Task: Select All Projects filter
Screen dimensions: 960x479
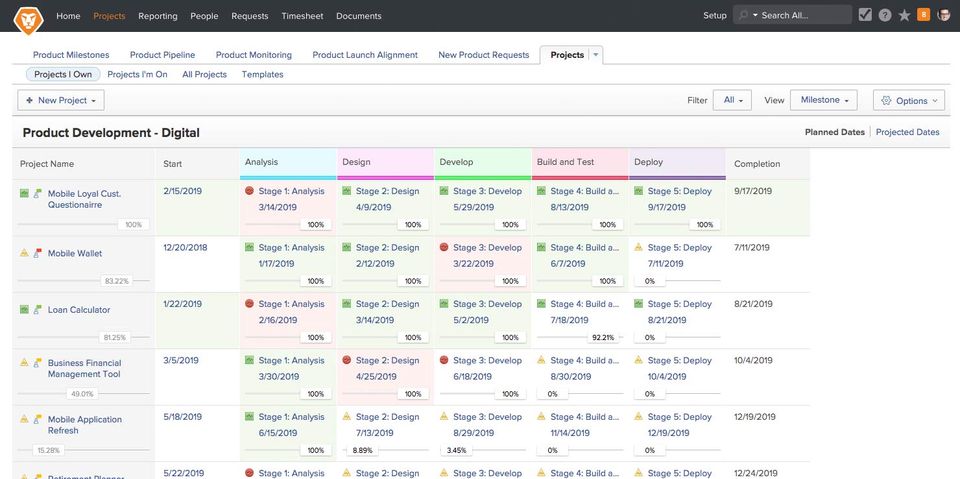Action: tap(204, 74)
